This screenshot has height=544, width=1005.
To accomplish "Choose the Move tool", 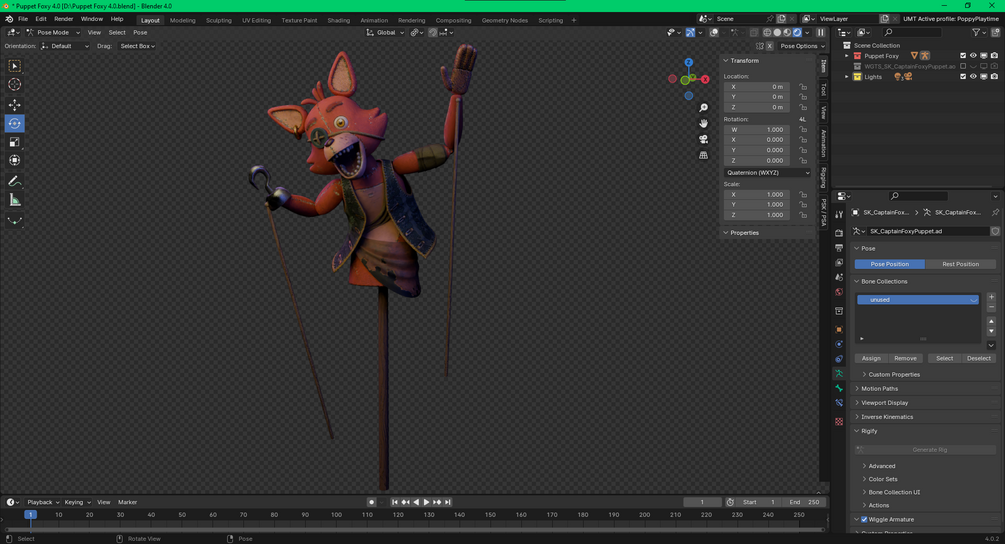I will pyautogui.click(x=14, y=104).
